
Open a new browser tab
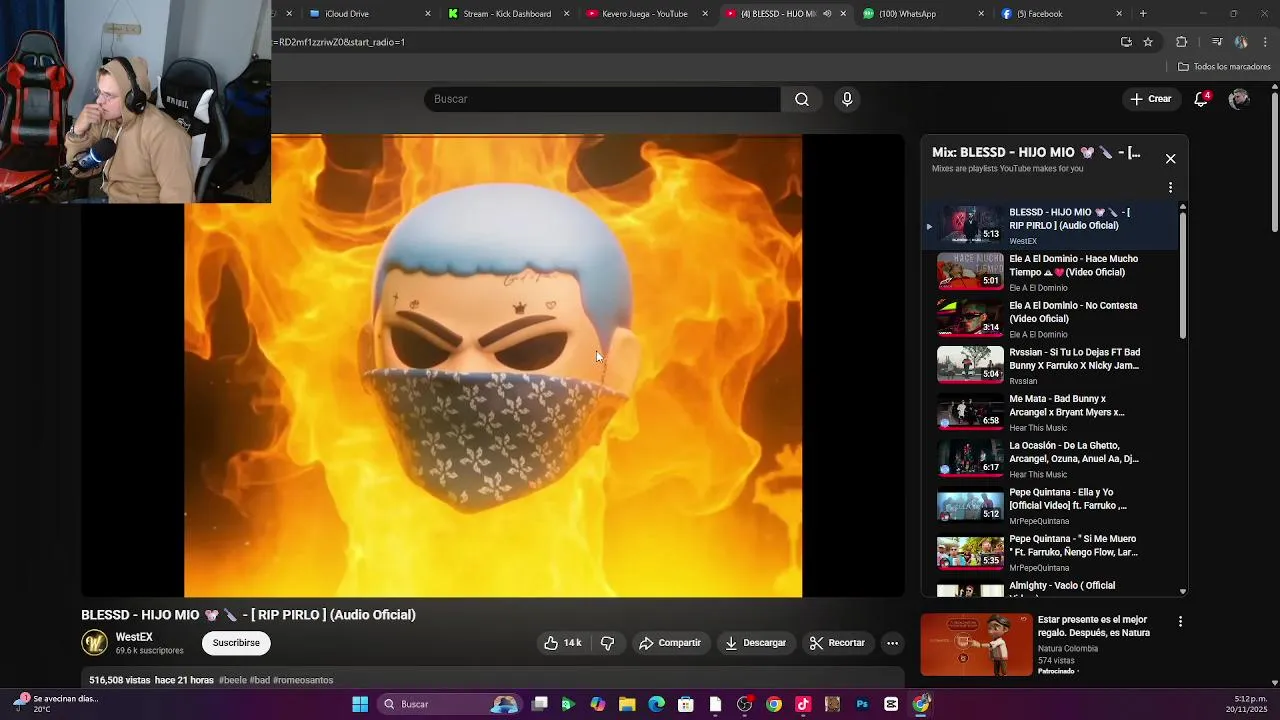point(1143,14)
